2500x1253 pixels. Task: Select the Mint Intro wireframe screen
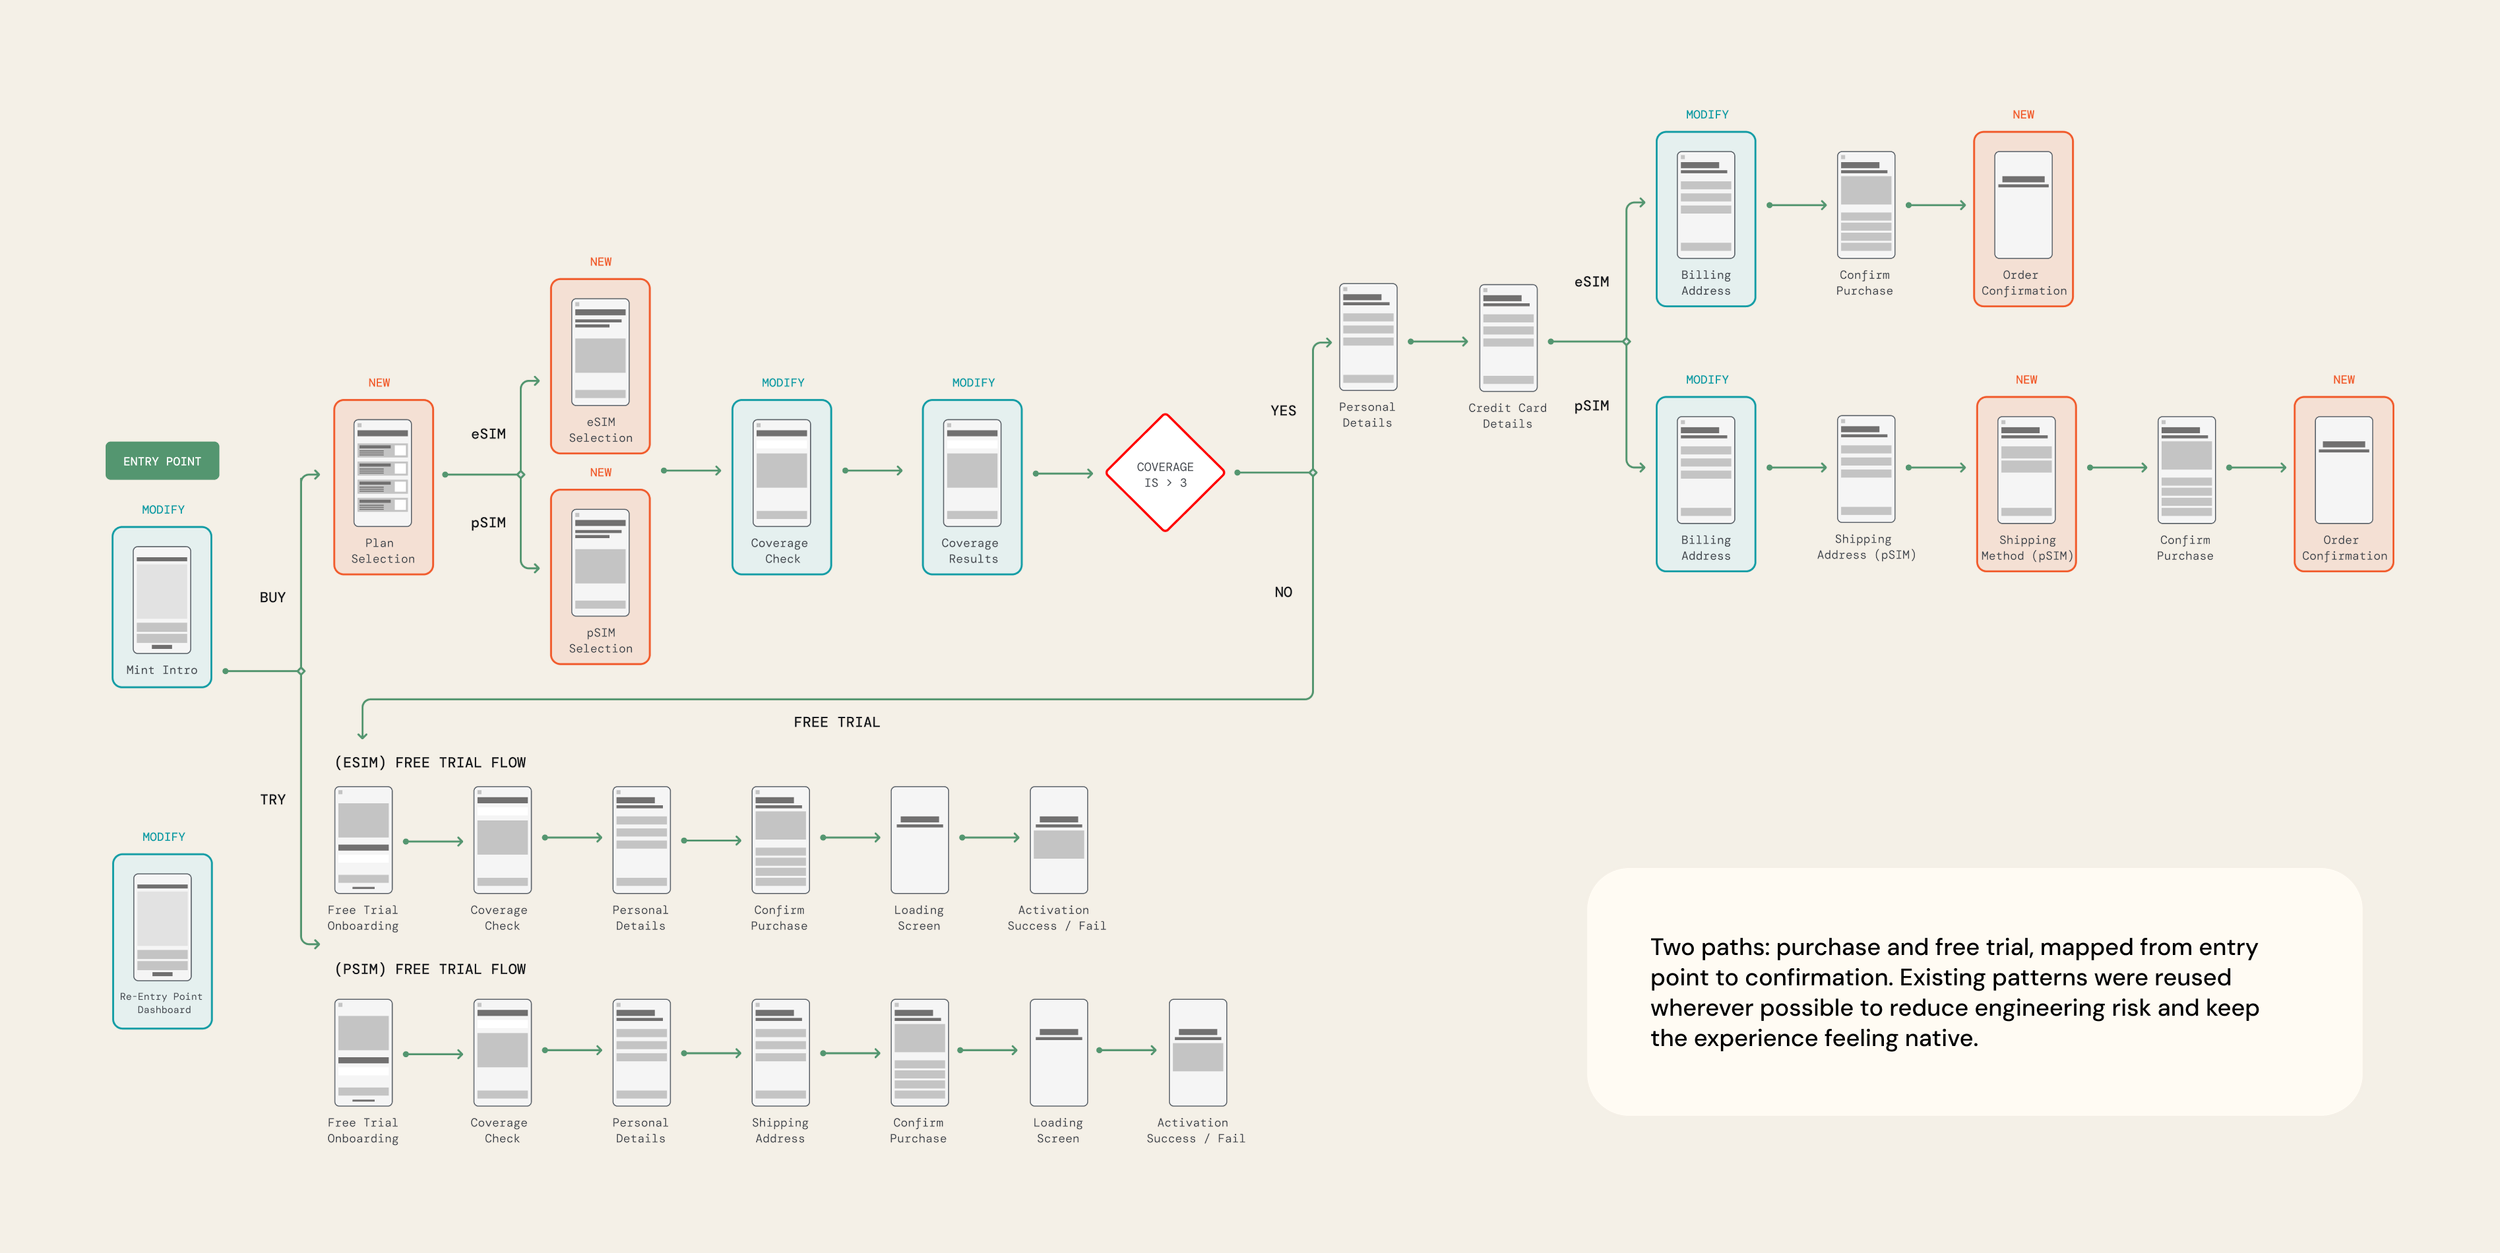pyautogui.click(x=162, y=604)
